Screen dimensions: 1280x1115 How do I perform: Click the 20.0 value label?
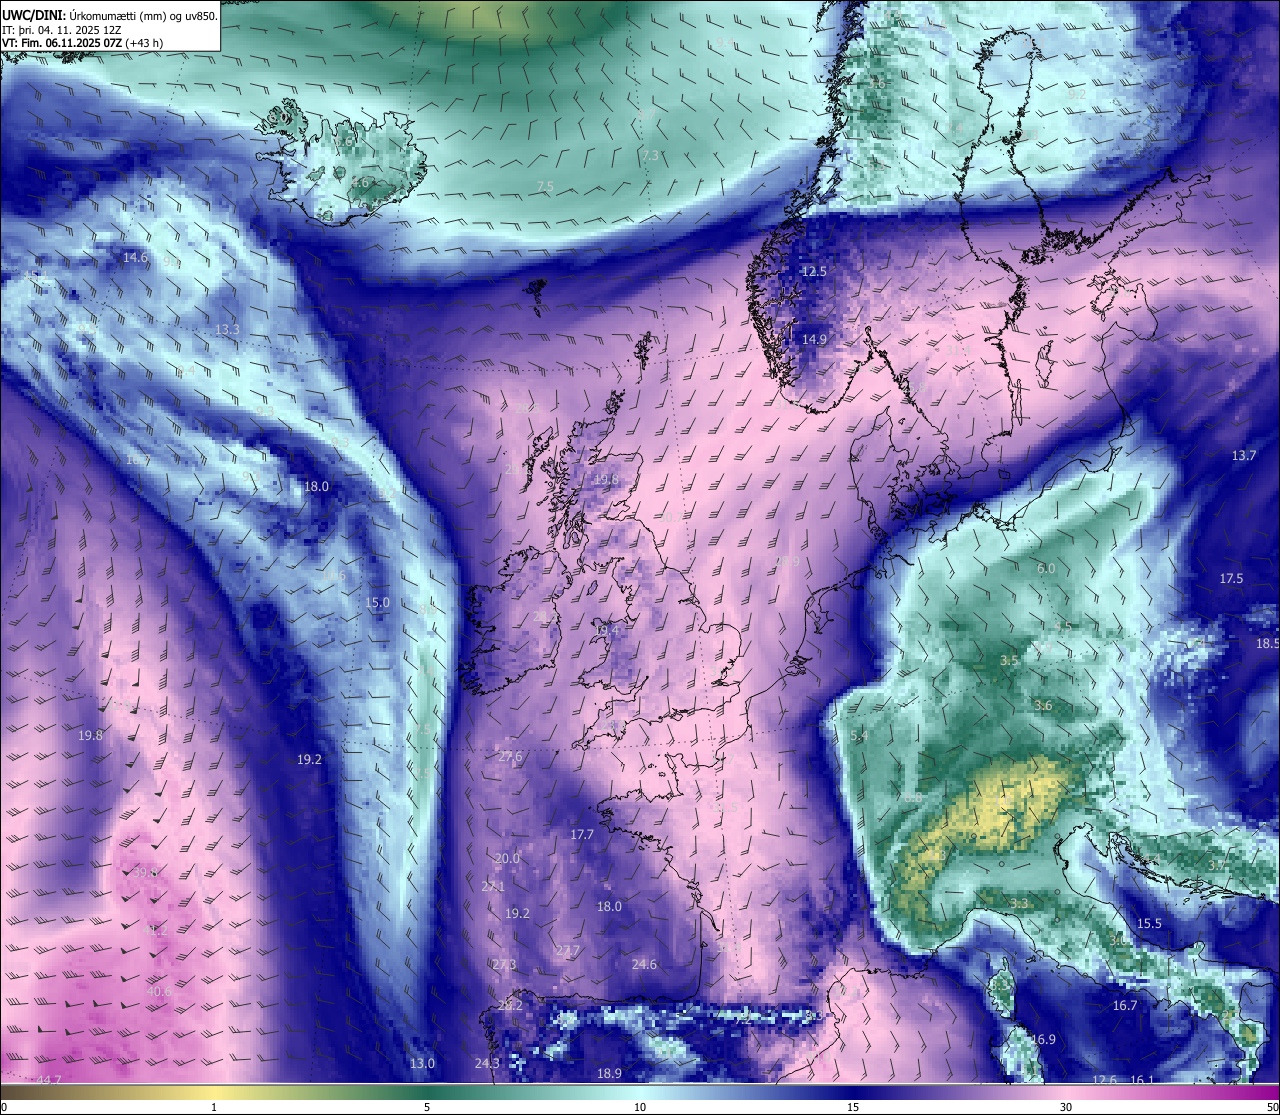point(507,859)
